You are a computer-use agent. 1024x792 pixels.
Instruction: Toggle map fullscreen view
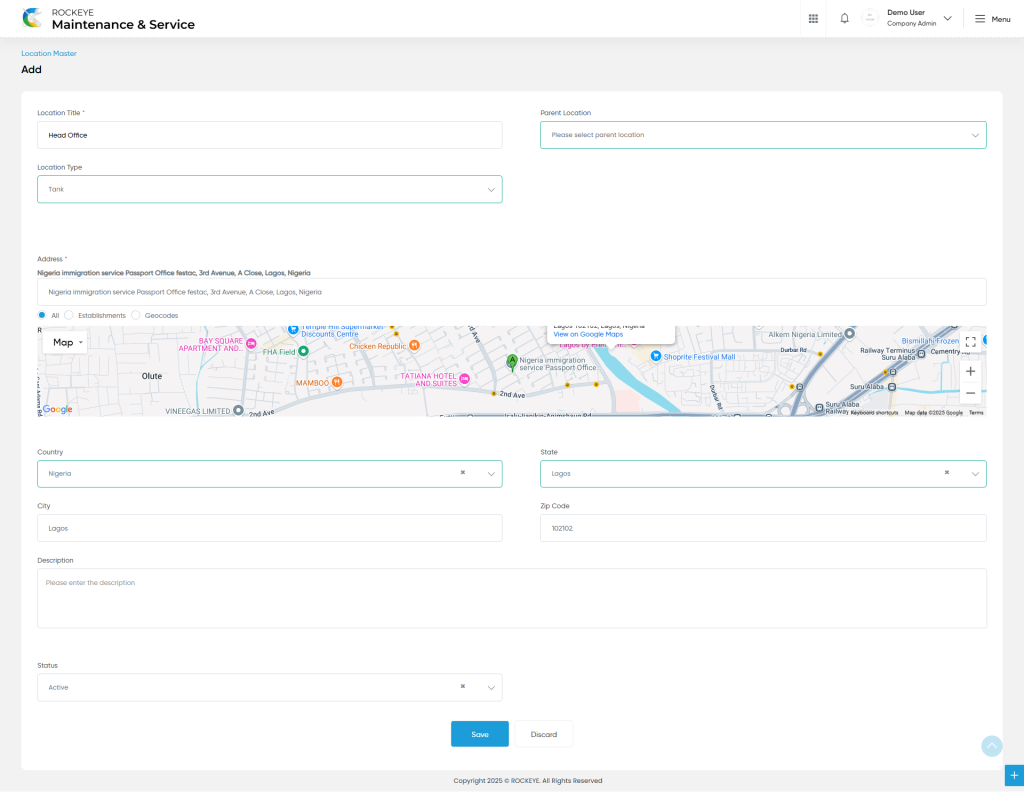coord(970,342)
